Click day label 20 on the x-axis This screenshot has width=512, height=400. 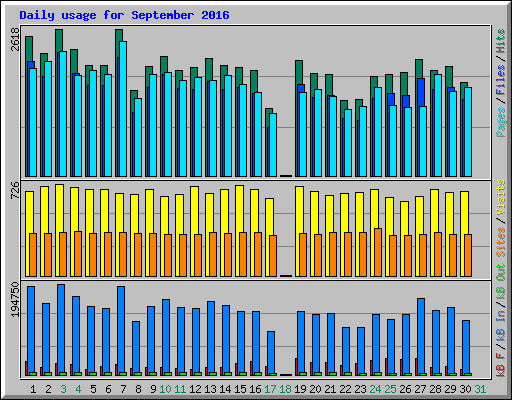pyautogui.click(x=315, y=389)
